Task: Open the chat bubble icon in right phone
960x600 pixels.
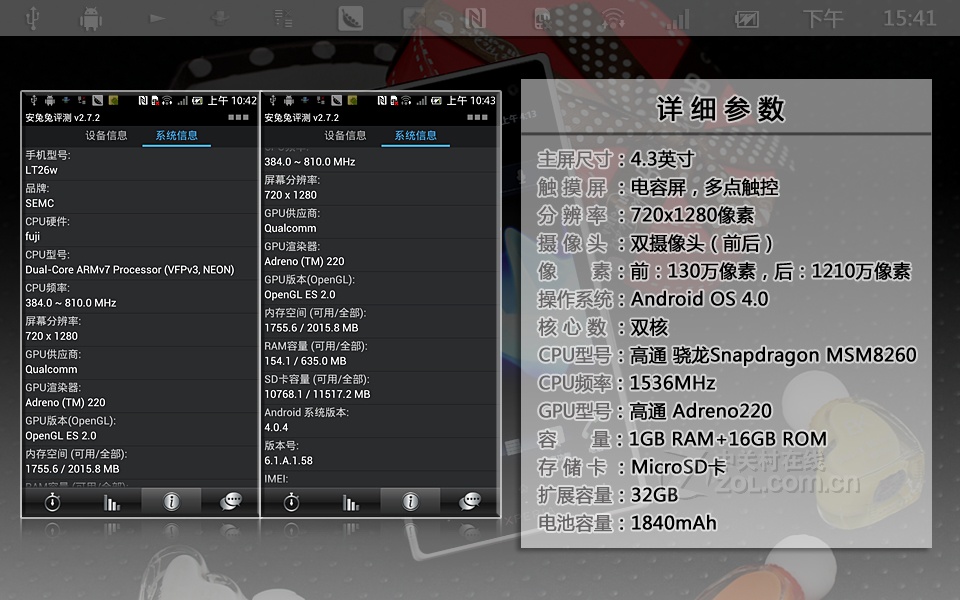Action: [469, 502]
